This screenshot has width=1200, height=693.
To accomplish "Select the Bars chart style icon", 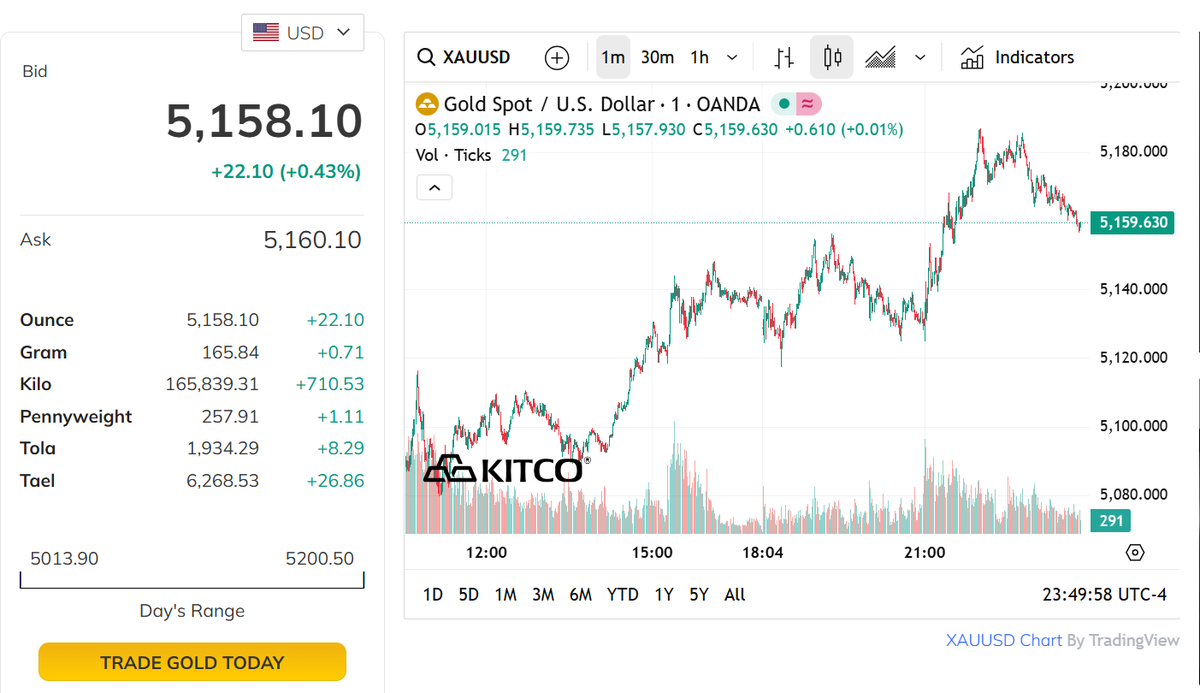I will [785, 57].
